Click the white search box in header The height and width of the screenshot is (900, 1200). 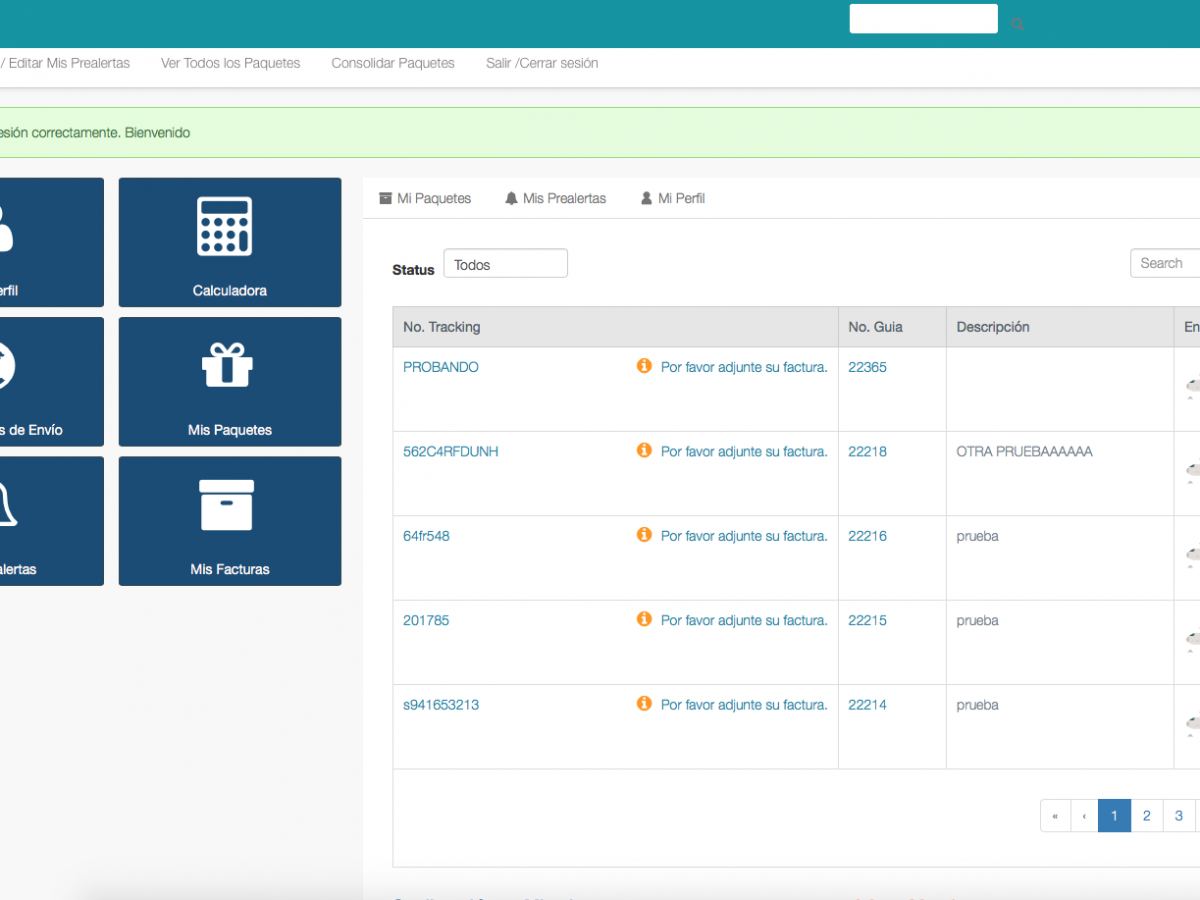923,19
